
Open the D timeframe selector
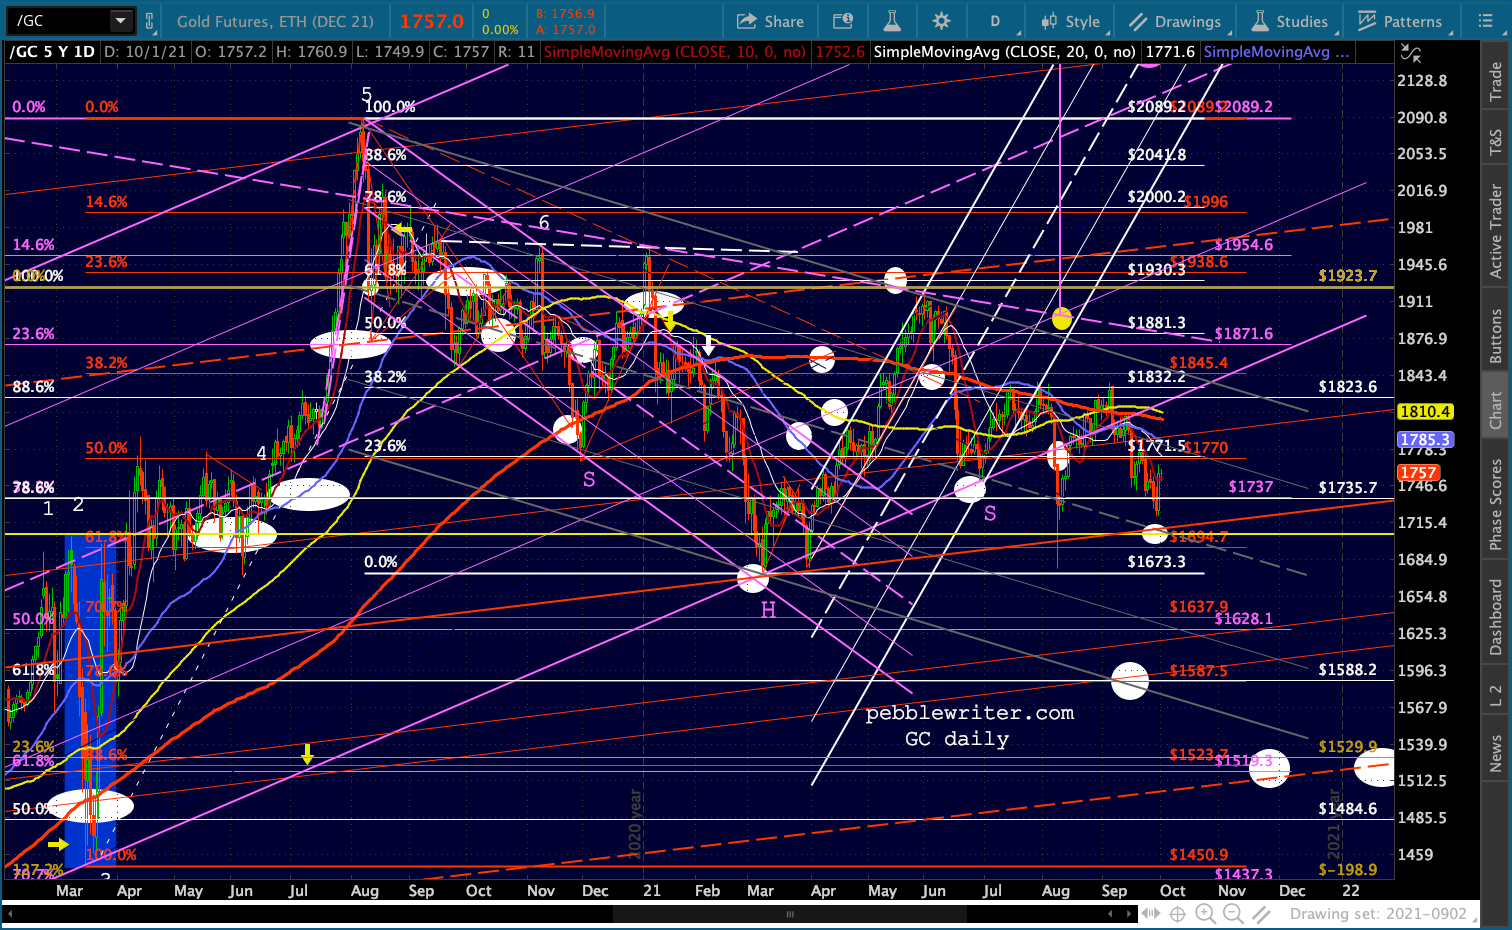pos(995,21)
